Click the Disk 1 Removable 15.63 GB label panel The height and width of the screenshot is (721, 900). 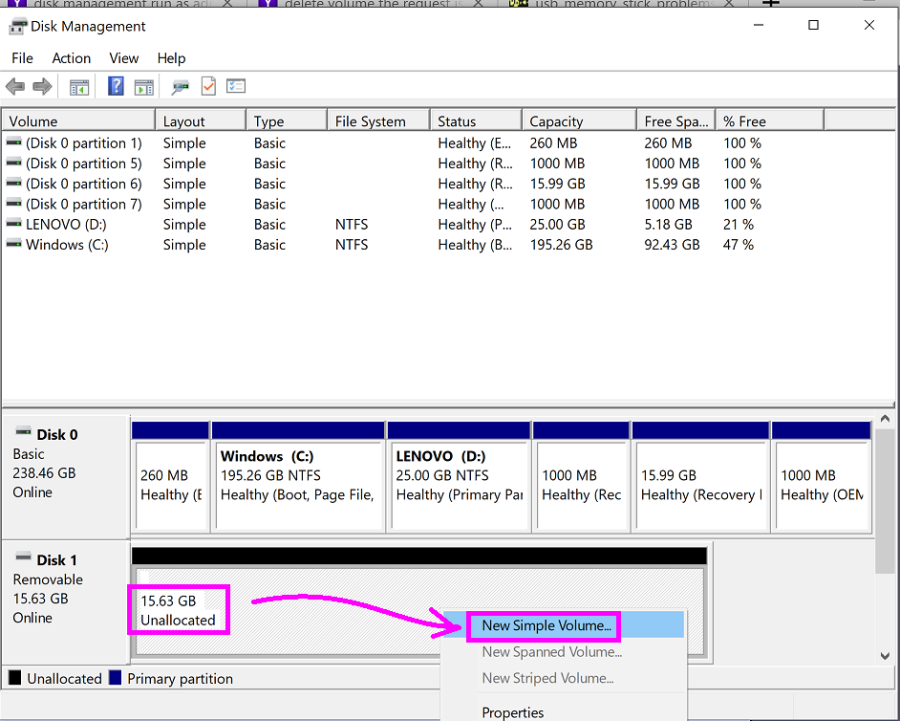[65, 600]
